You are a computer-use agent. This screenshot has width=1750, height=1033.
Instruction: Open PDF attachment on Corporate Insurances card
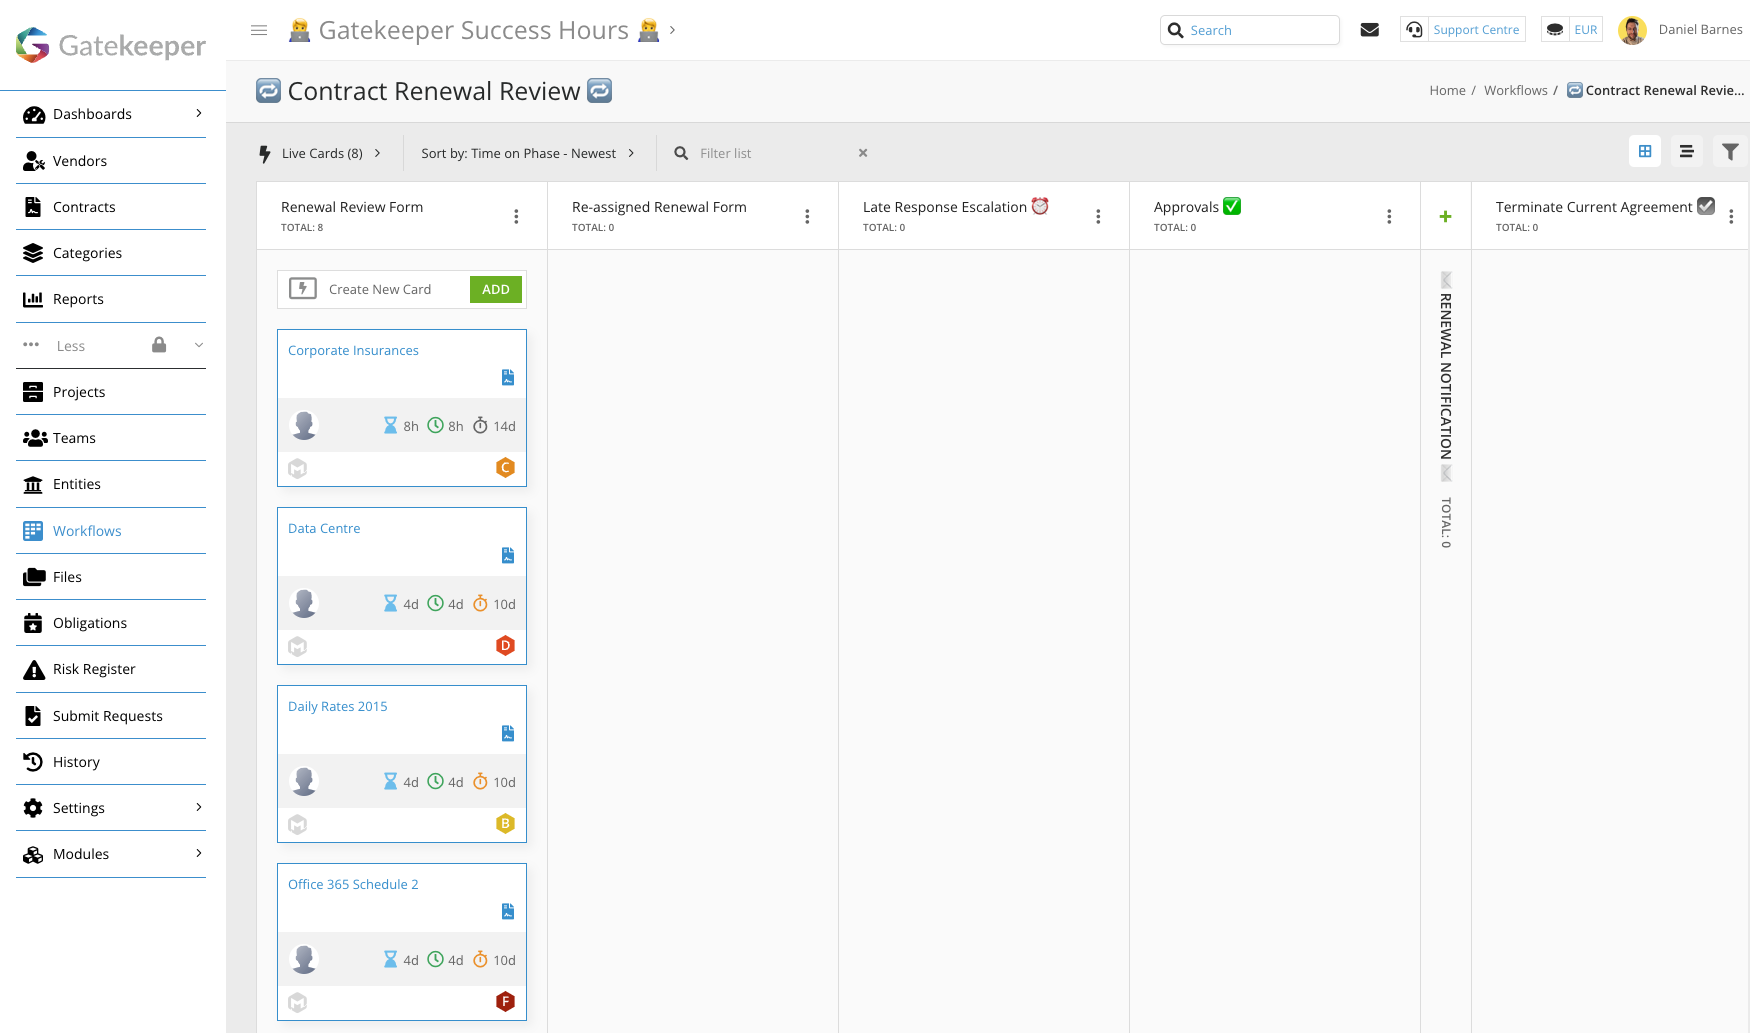pos(507,377)
